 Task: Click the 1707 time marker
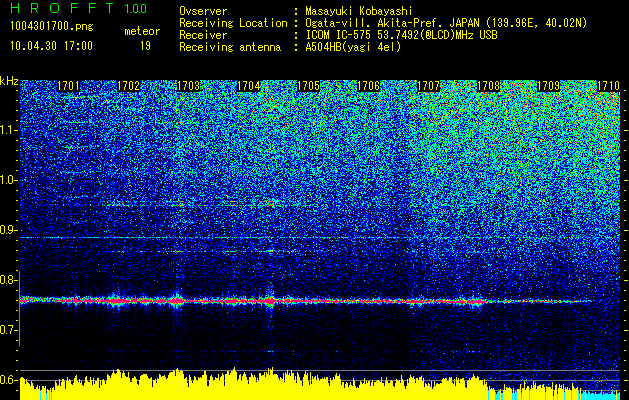(428, 86)
